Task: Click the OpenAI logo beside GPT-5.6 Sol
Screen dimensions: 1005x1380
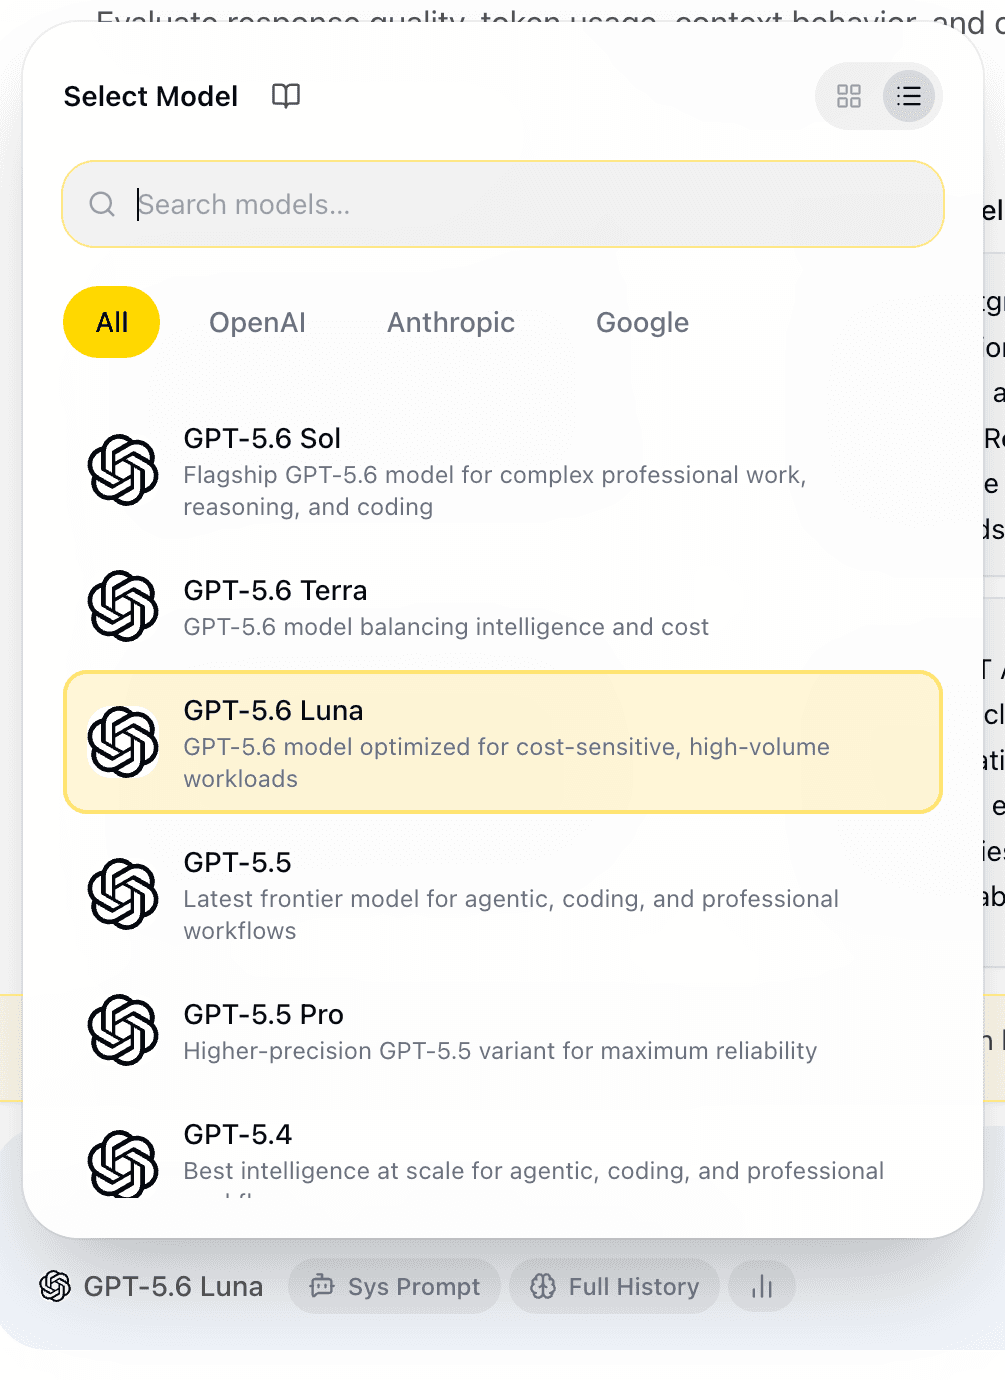Action: [123, 470]
